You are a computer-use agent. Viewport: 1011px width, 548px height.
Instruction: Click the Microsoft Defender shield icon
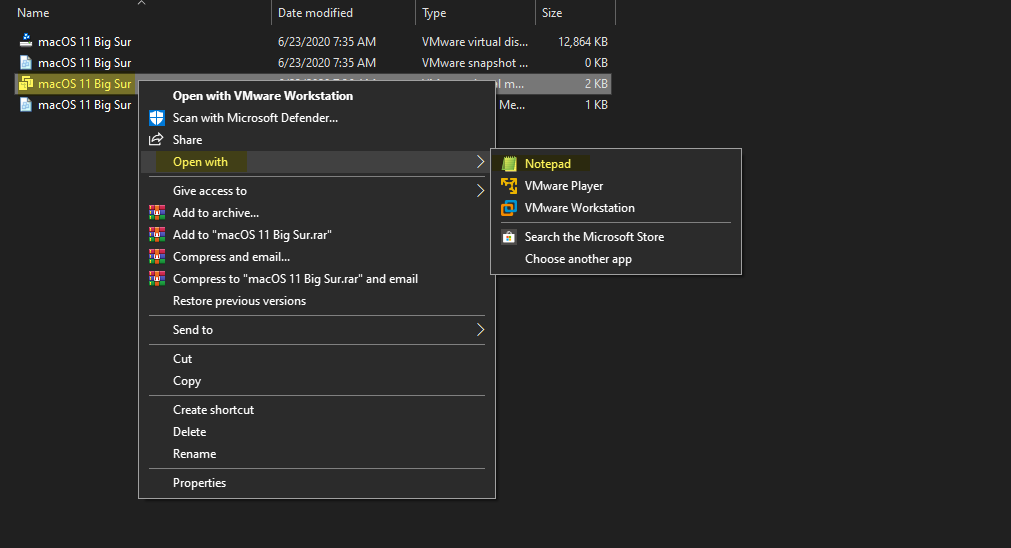pyautogui.click(x=157, y=118)
